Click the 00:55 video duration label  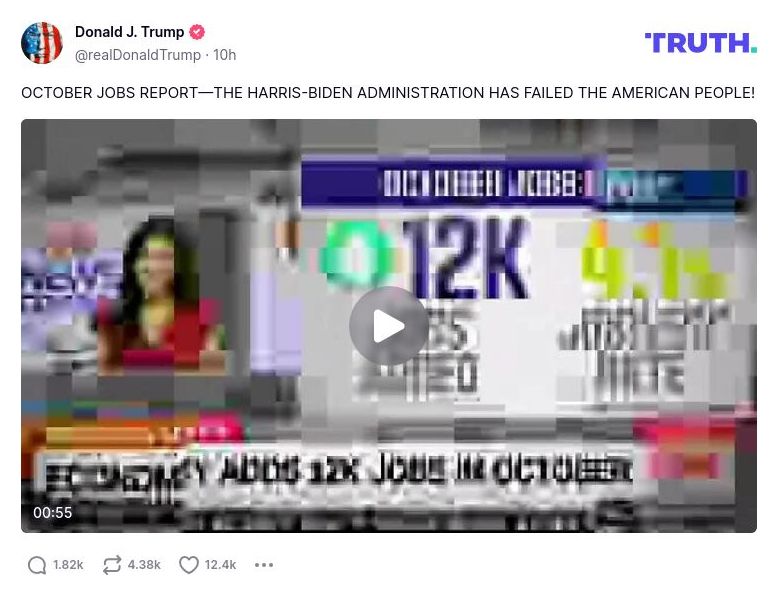coord(53,513)
